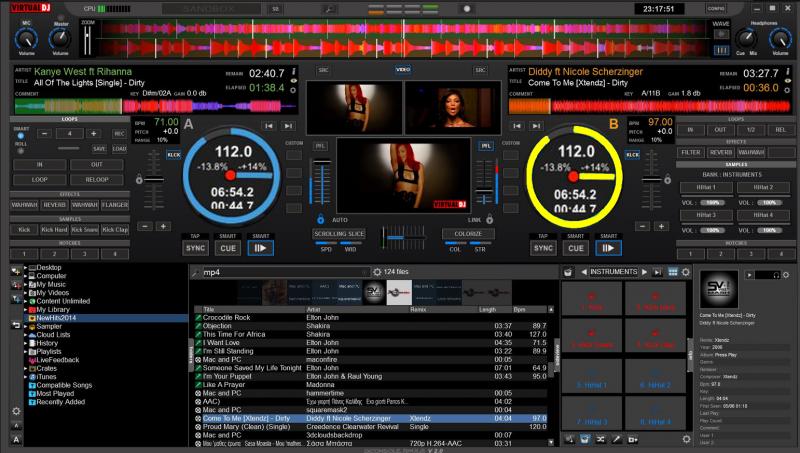Toggle KLCK key lock on deck A
This screenshot has width=800, height=453.
(x=173, y=155)
